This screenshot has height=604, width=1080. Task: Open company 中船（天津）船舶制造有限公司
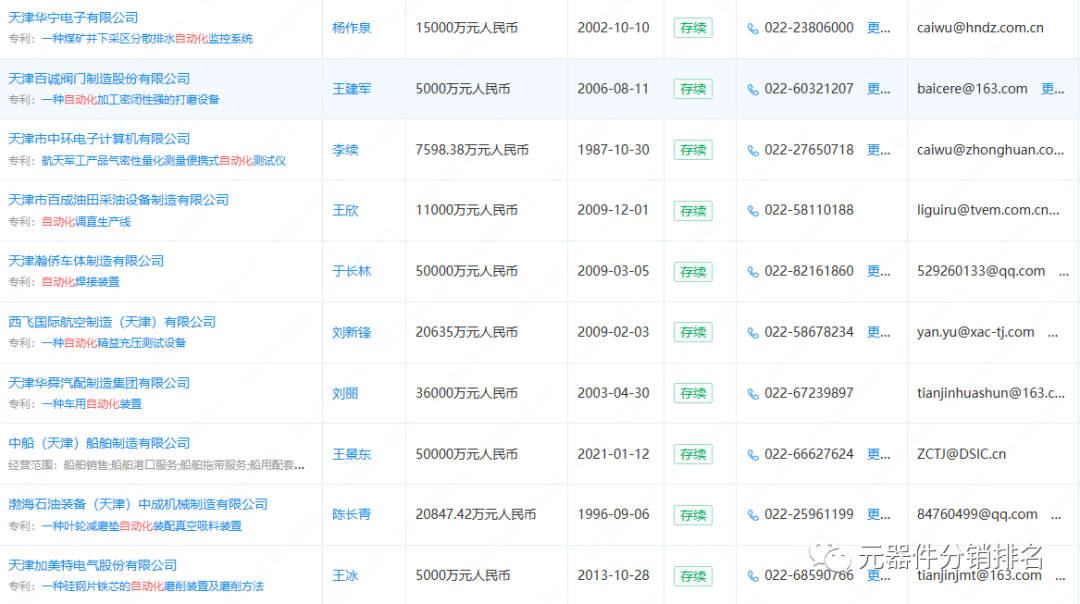click(x=98, y=444)
